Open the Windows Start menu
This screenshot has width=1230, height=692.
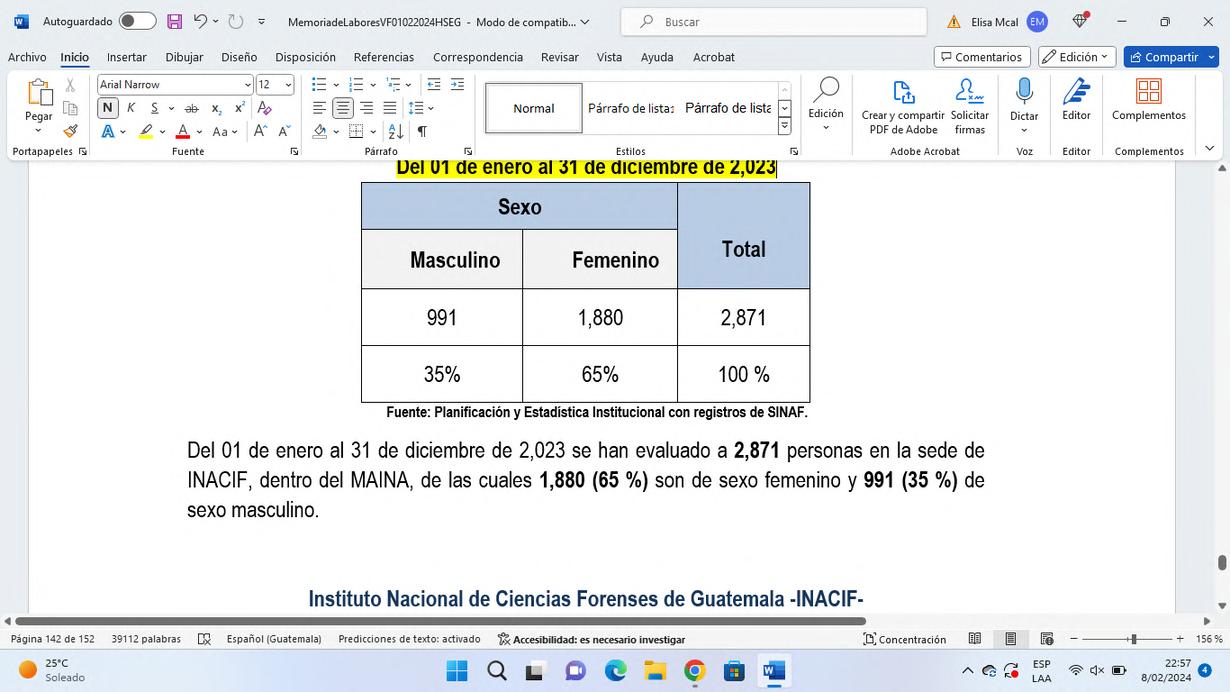(x=457, y=671)
